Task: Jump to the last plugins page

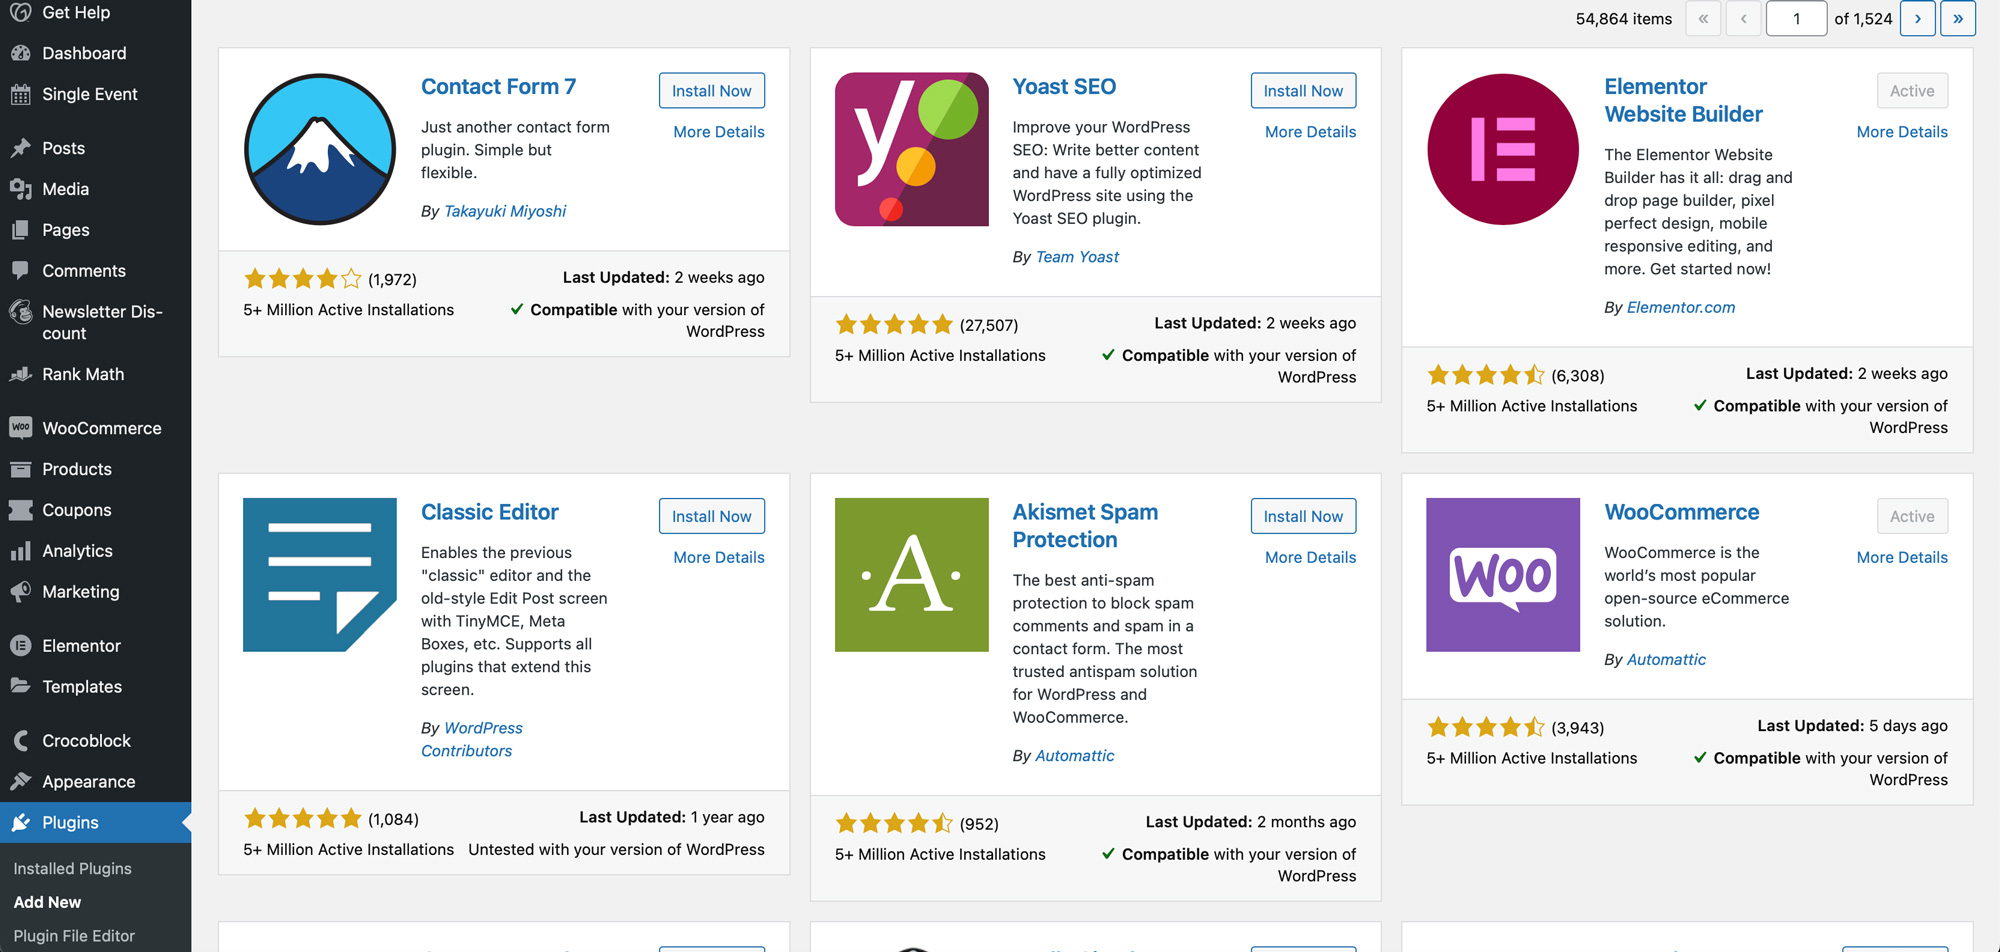Action: pos(1957,18)
